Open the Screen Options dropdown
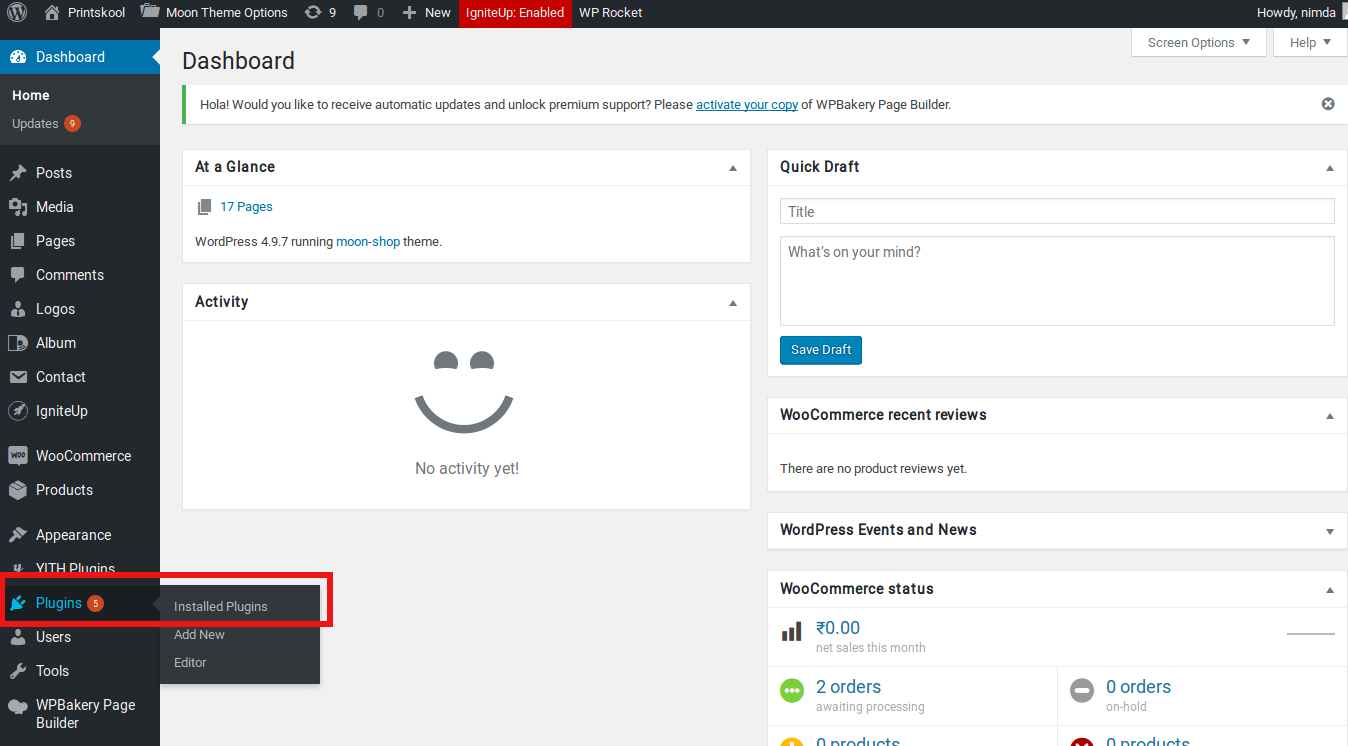The image size is (1348, 746). tap(1198, 43)
